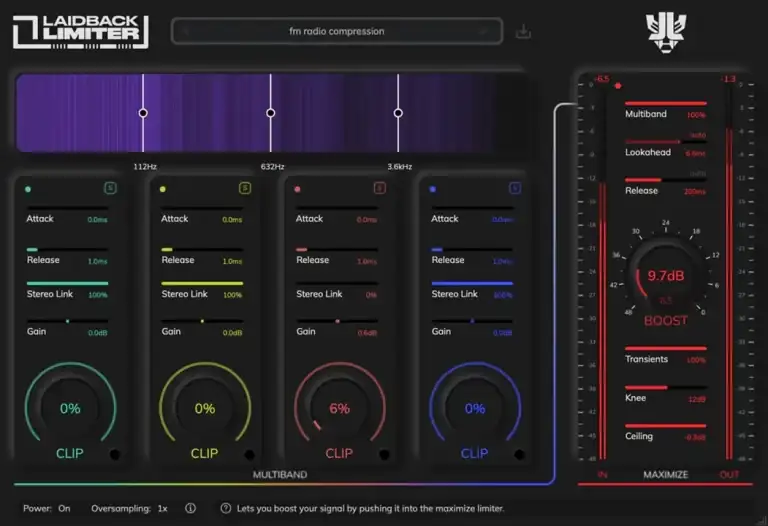The image size is (768, 526).
Task: Toggle the red maximize section power dot
Action: (618, 86)
